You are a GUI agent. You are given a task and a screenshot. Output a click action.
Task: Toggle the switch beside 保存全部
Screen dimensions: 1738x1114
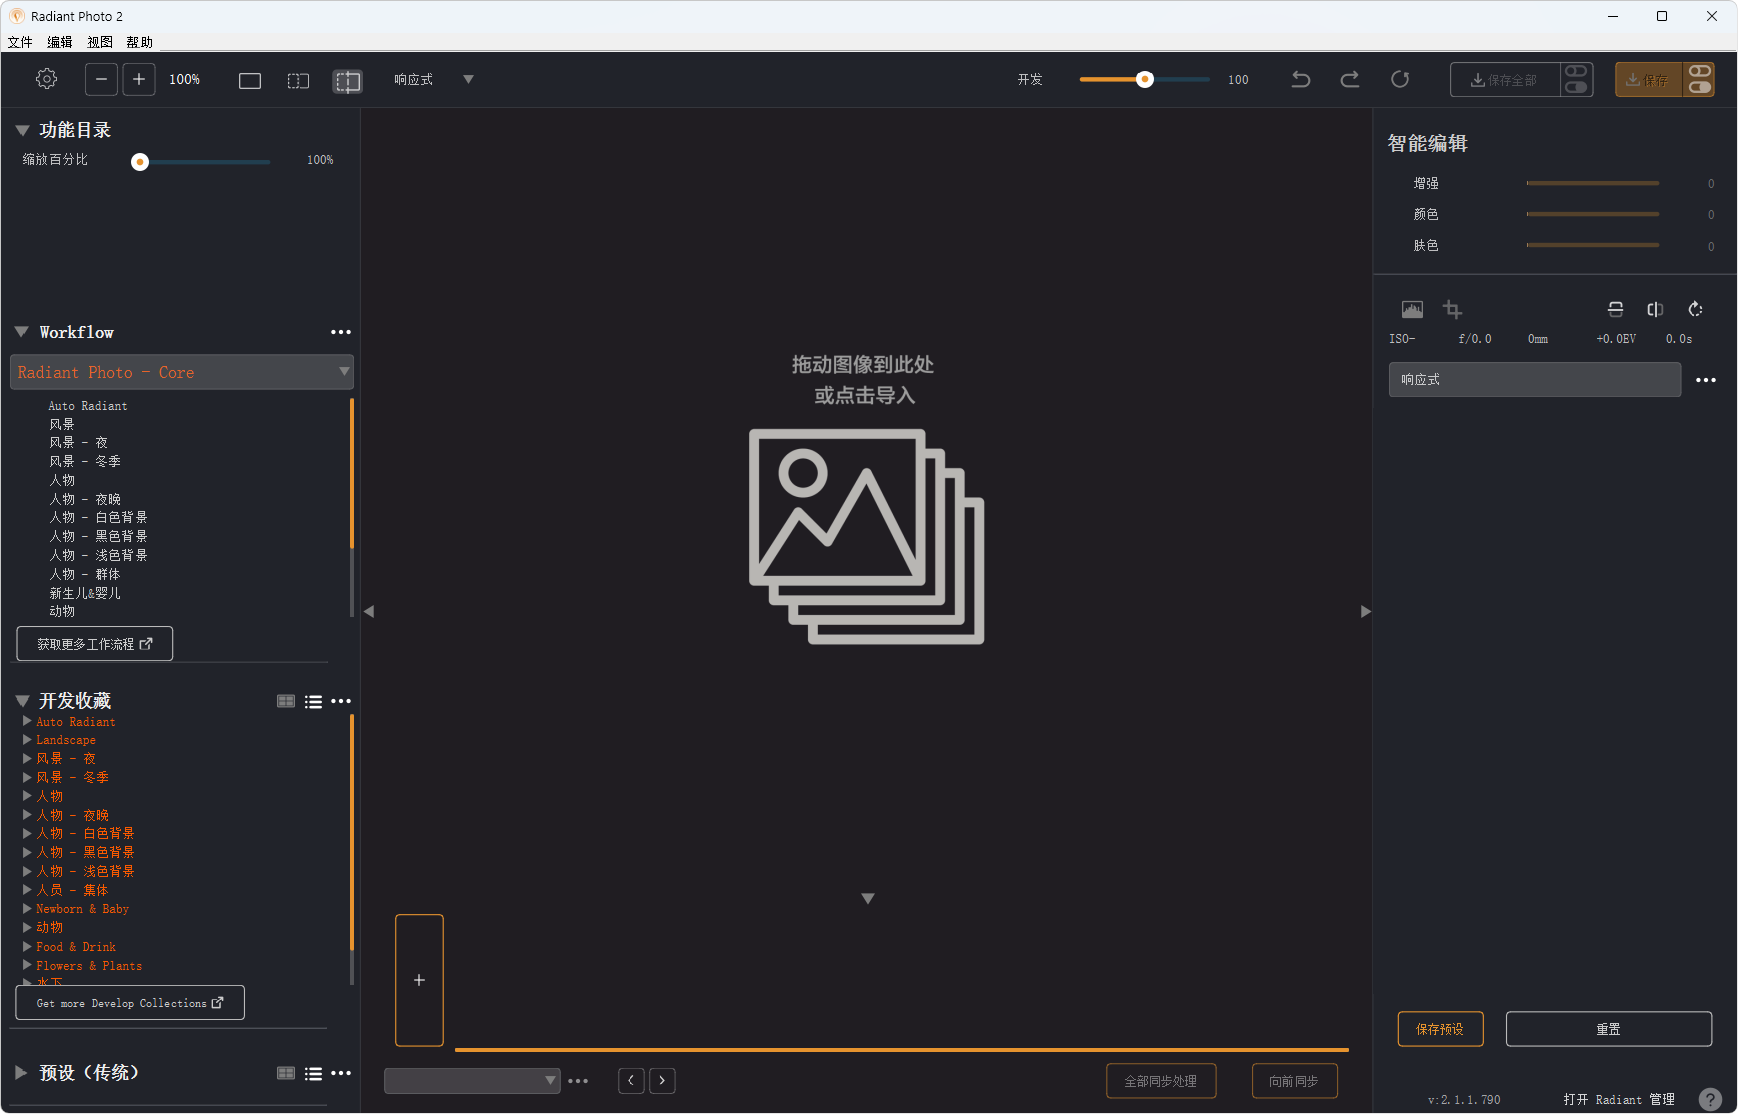(1576, 79)
